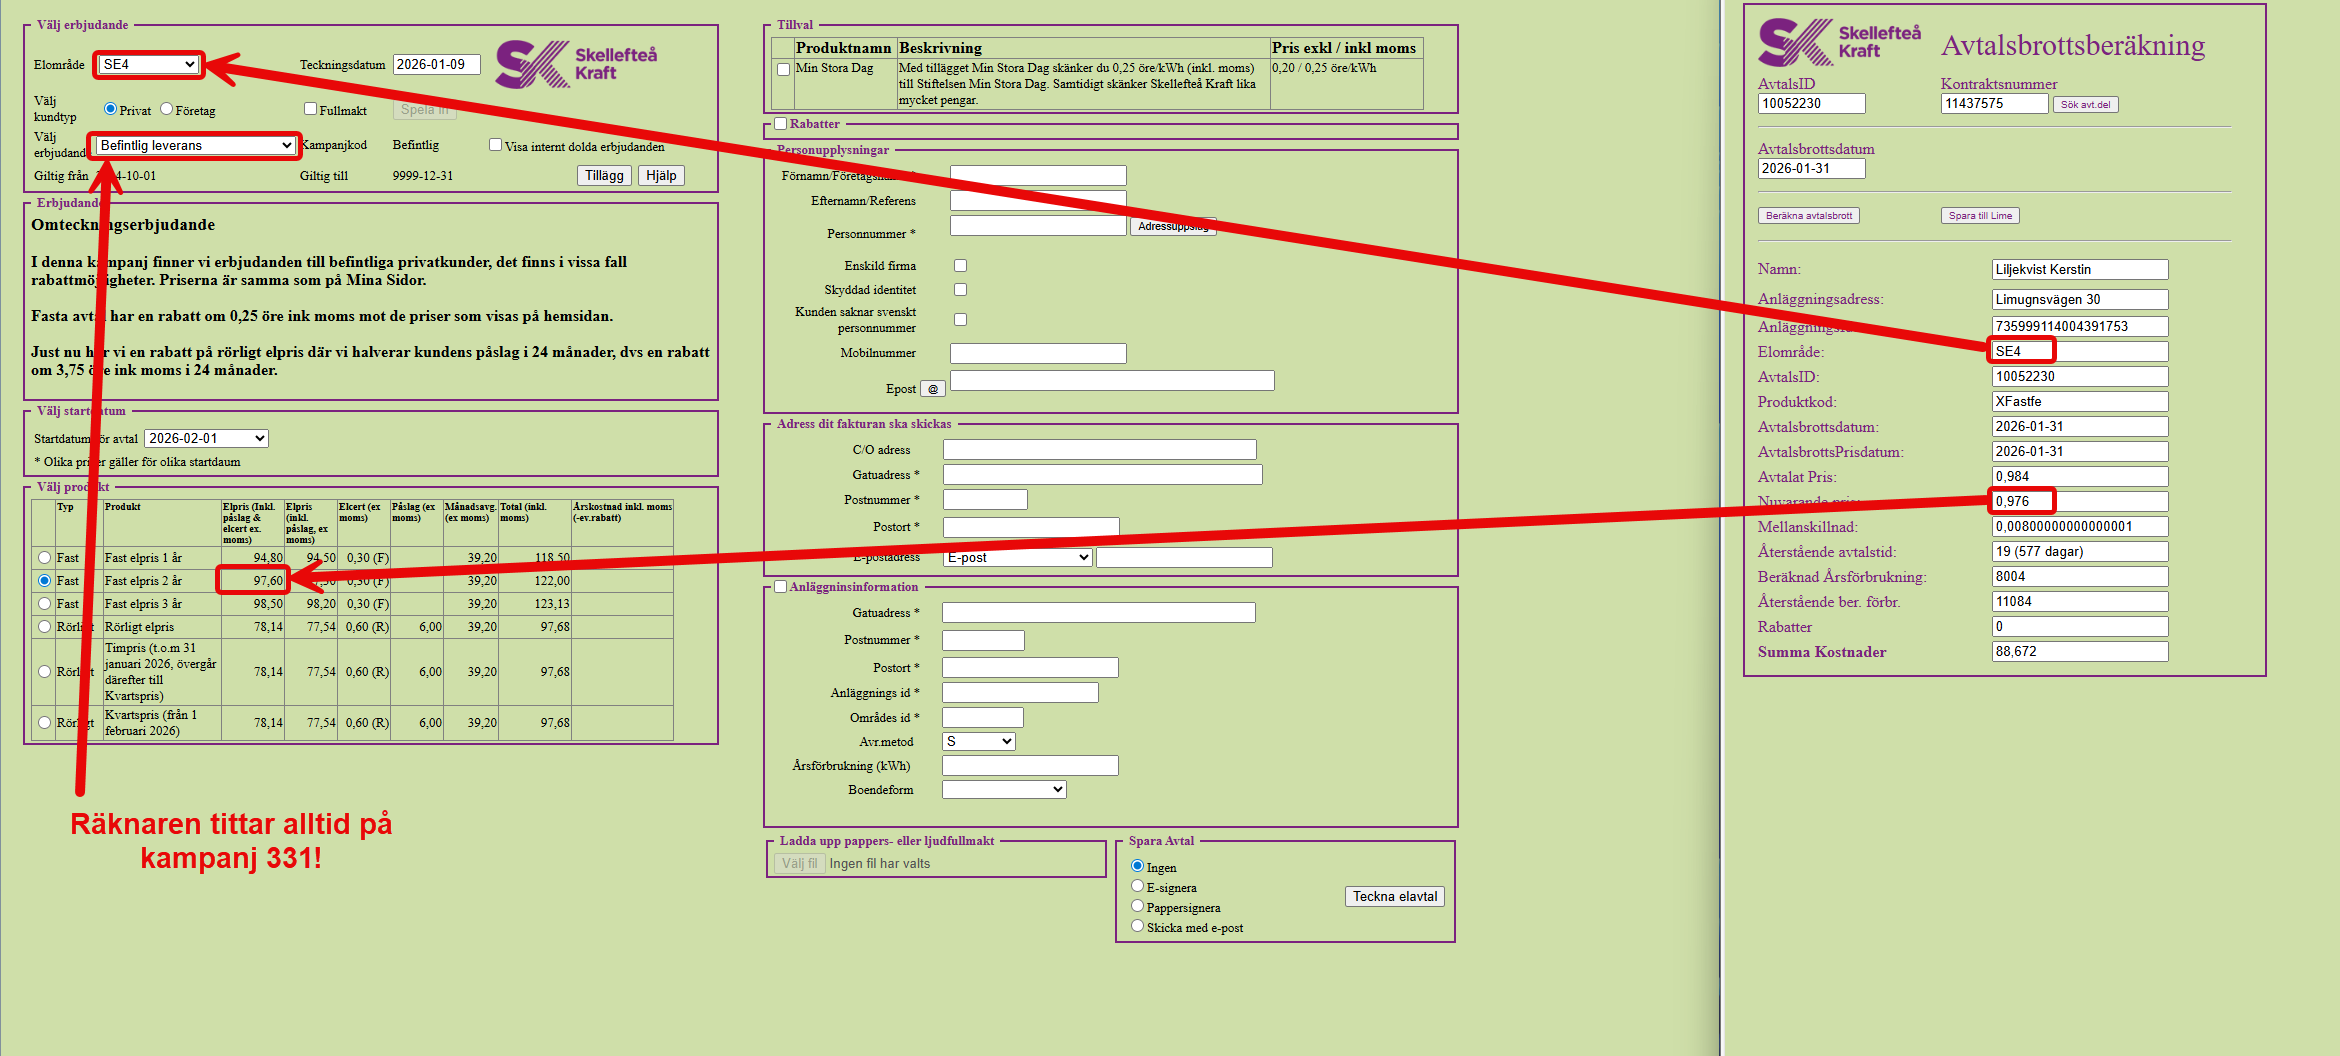Select the E-signera option under Spara Avtal
This screenshot has height=1056, width=2340.
click(x=1137, y=886)
